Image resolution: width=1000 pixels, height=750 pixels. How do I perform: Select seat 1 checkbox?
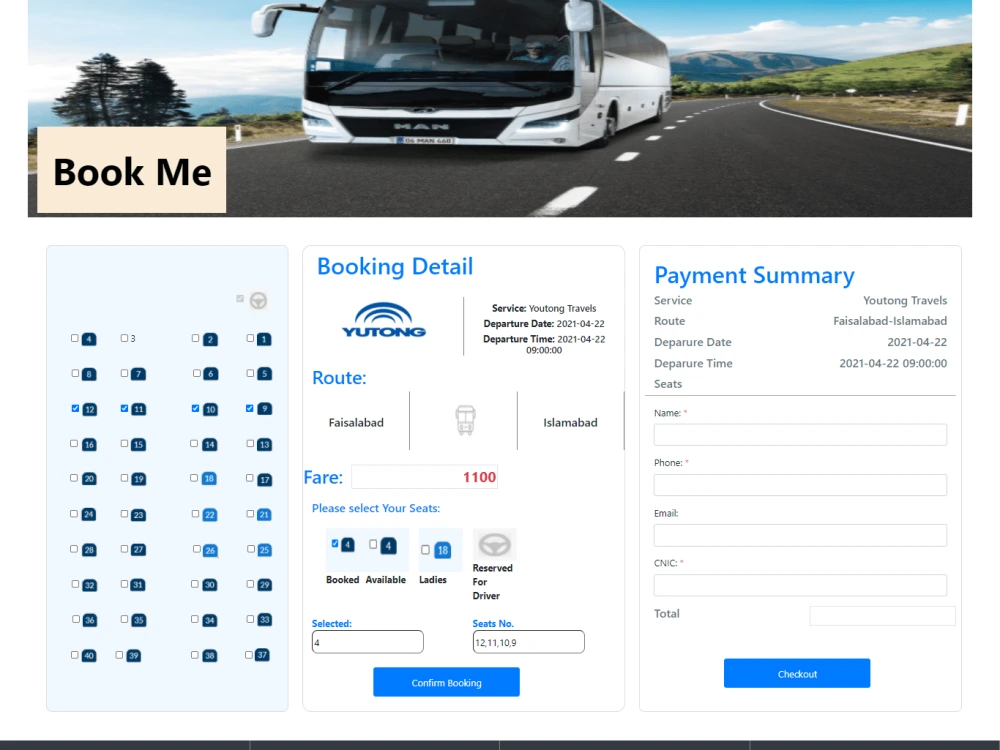click(x=250, y=338)
